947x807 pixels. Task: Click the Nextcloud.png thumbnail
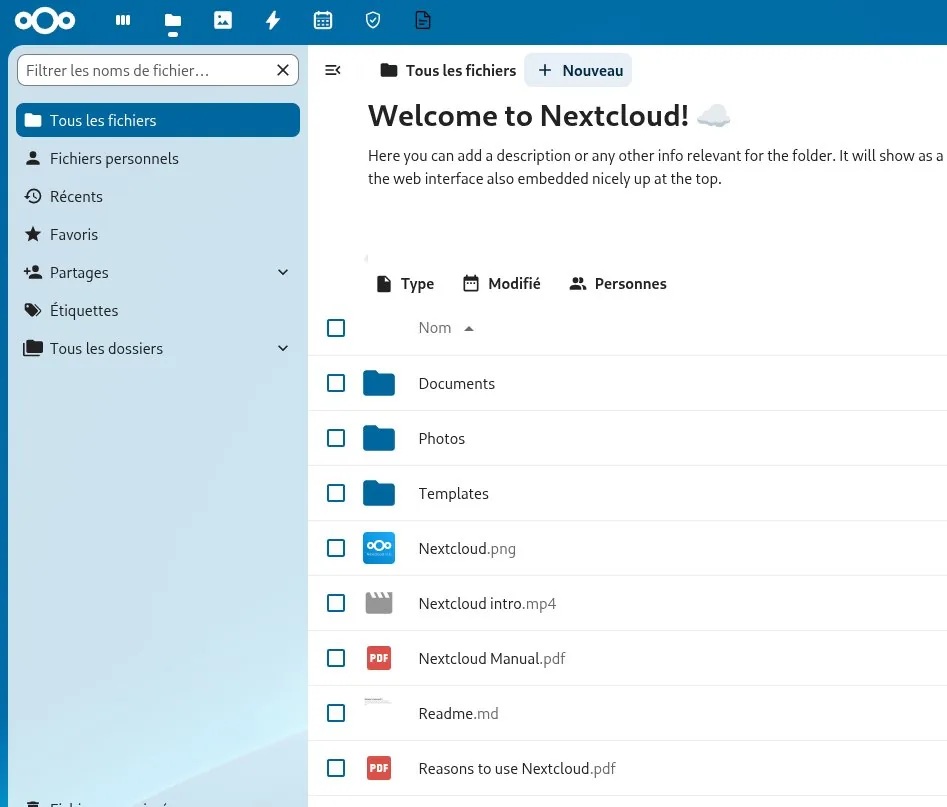click(379, 548)
